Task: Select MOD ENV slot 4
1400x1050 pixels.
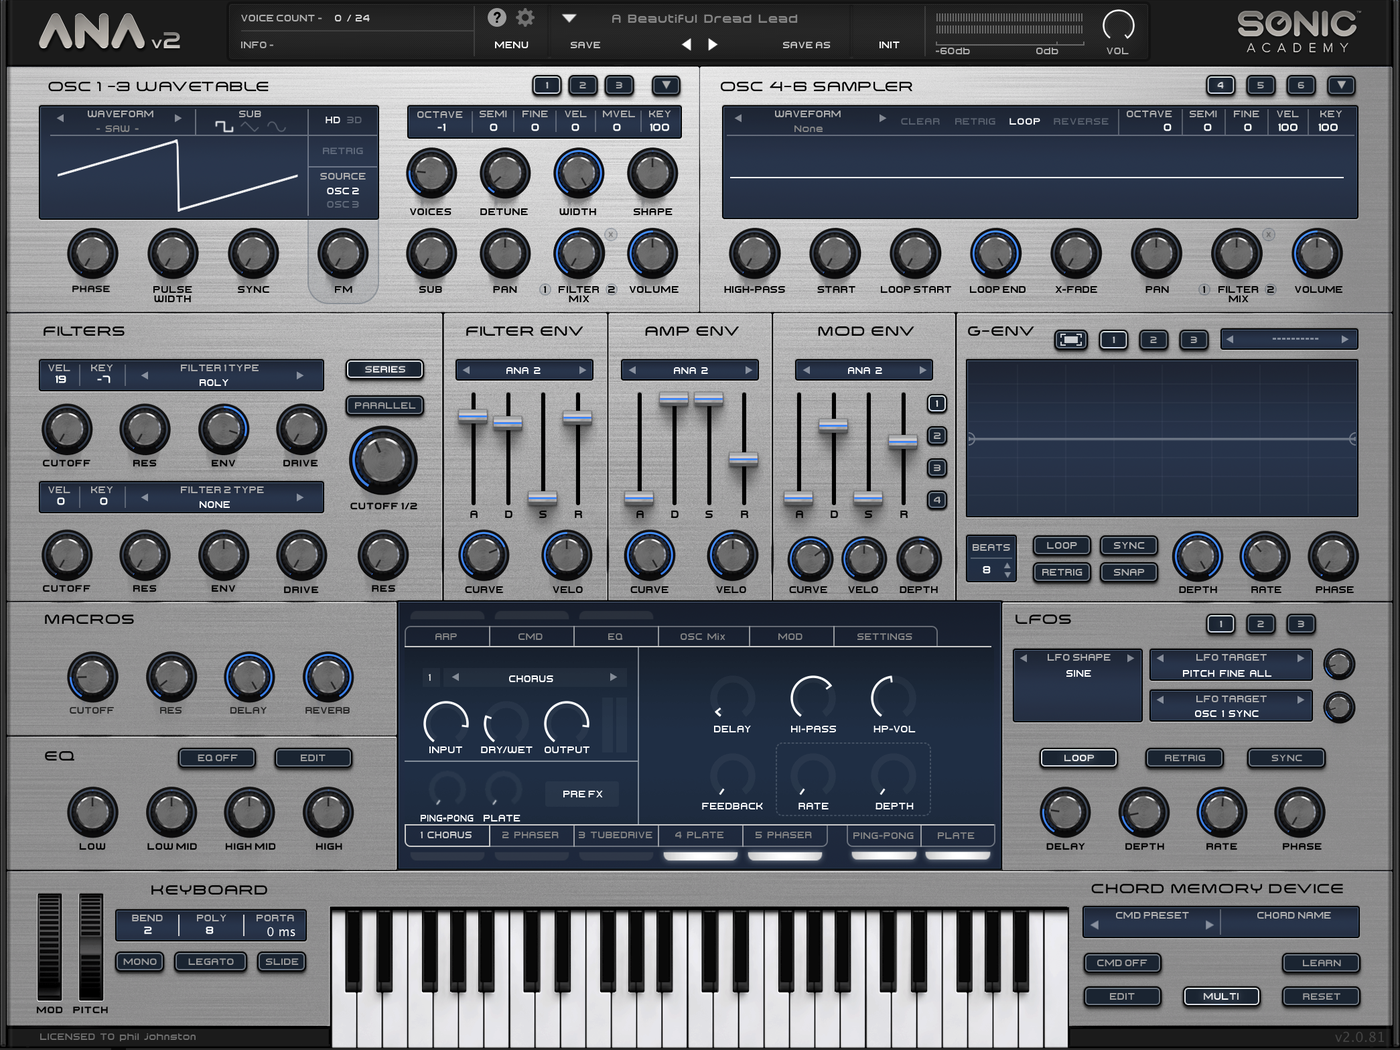Action: 937,500
